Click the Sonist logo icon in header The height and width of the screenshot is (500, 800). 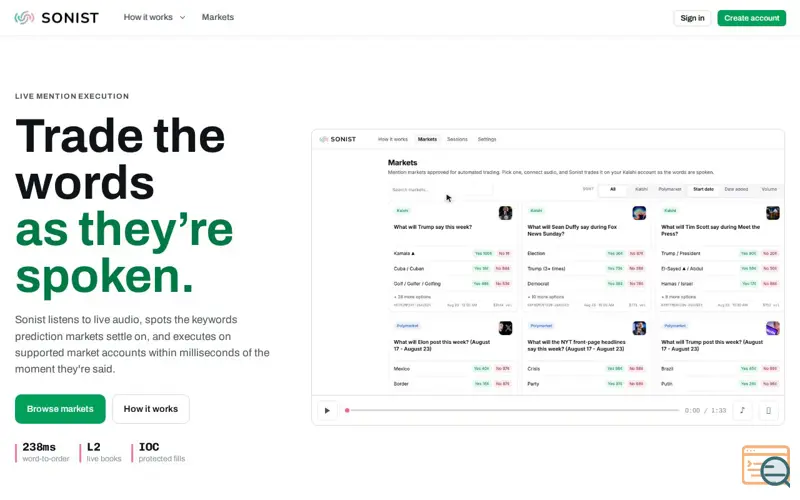(x=24, y=18)
